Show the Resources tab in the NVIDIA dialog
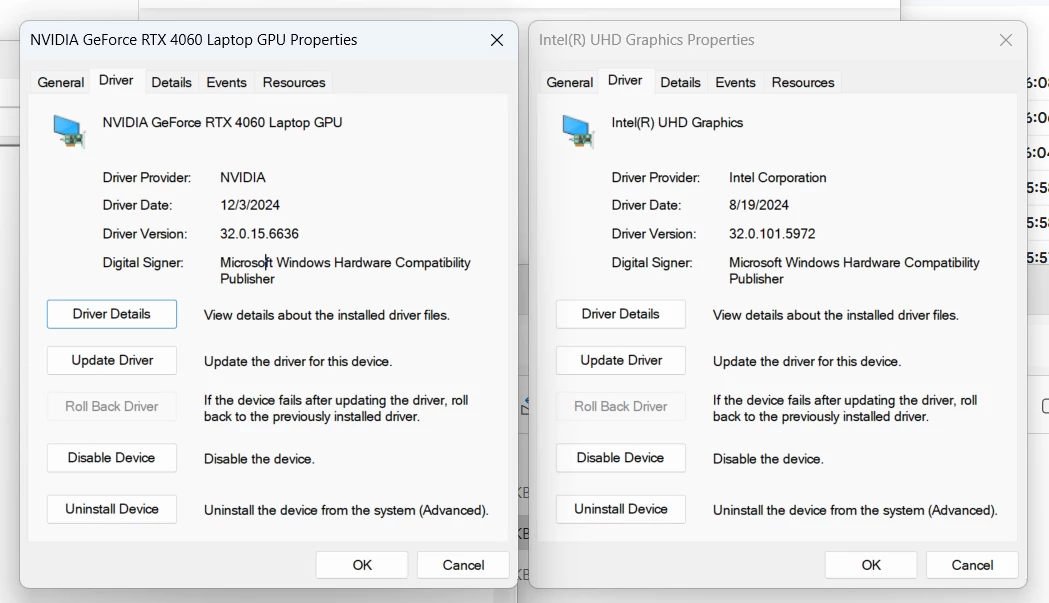 click(x=294, y=82)
